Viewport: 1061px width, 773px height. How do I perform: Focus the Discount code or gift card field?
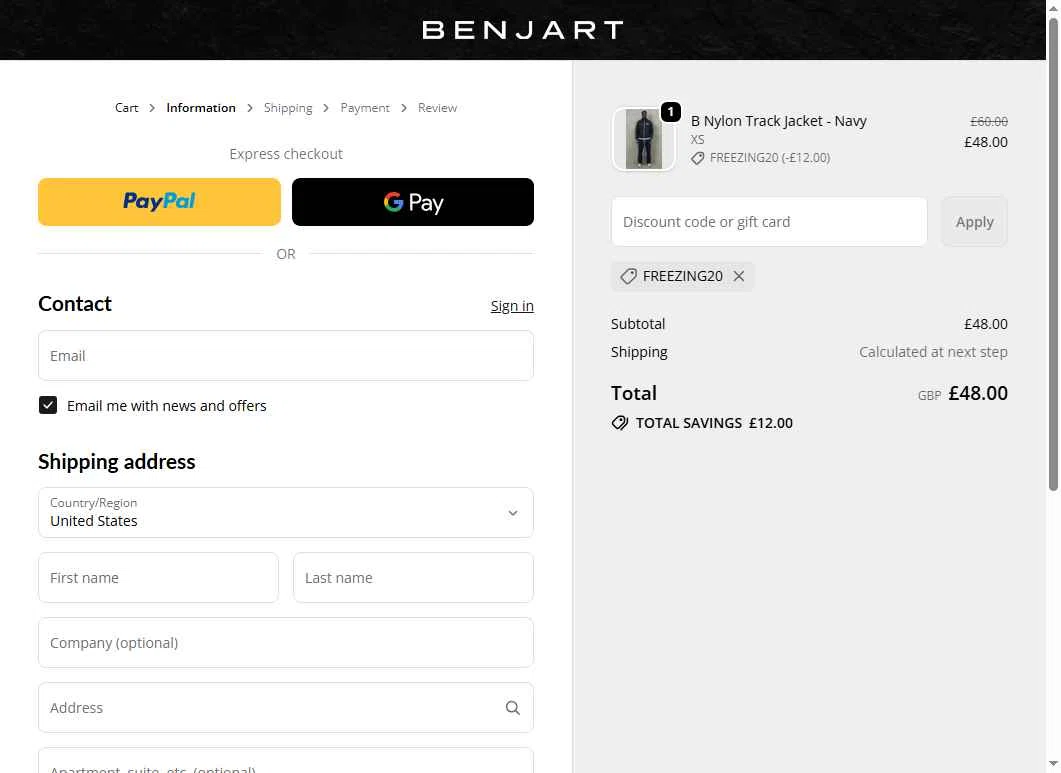tap(769, 221)
